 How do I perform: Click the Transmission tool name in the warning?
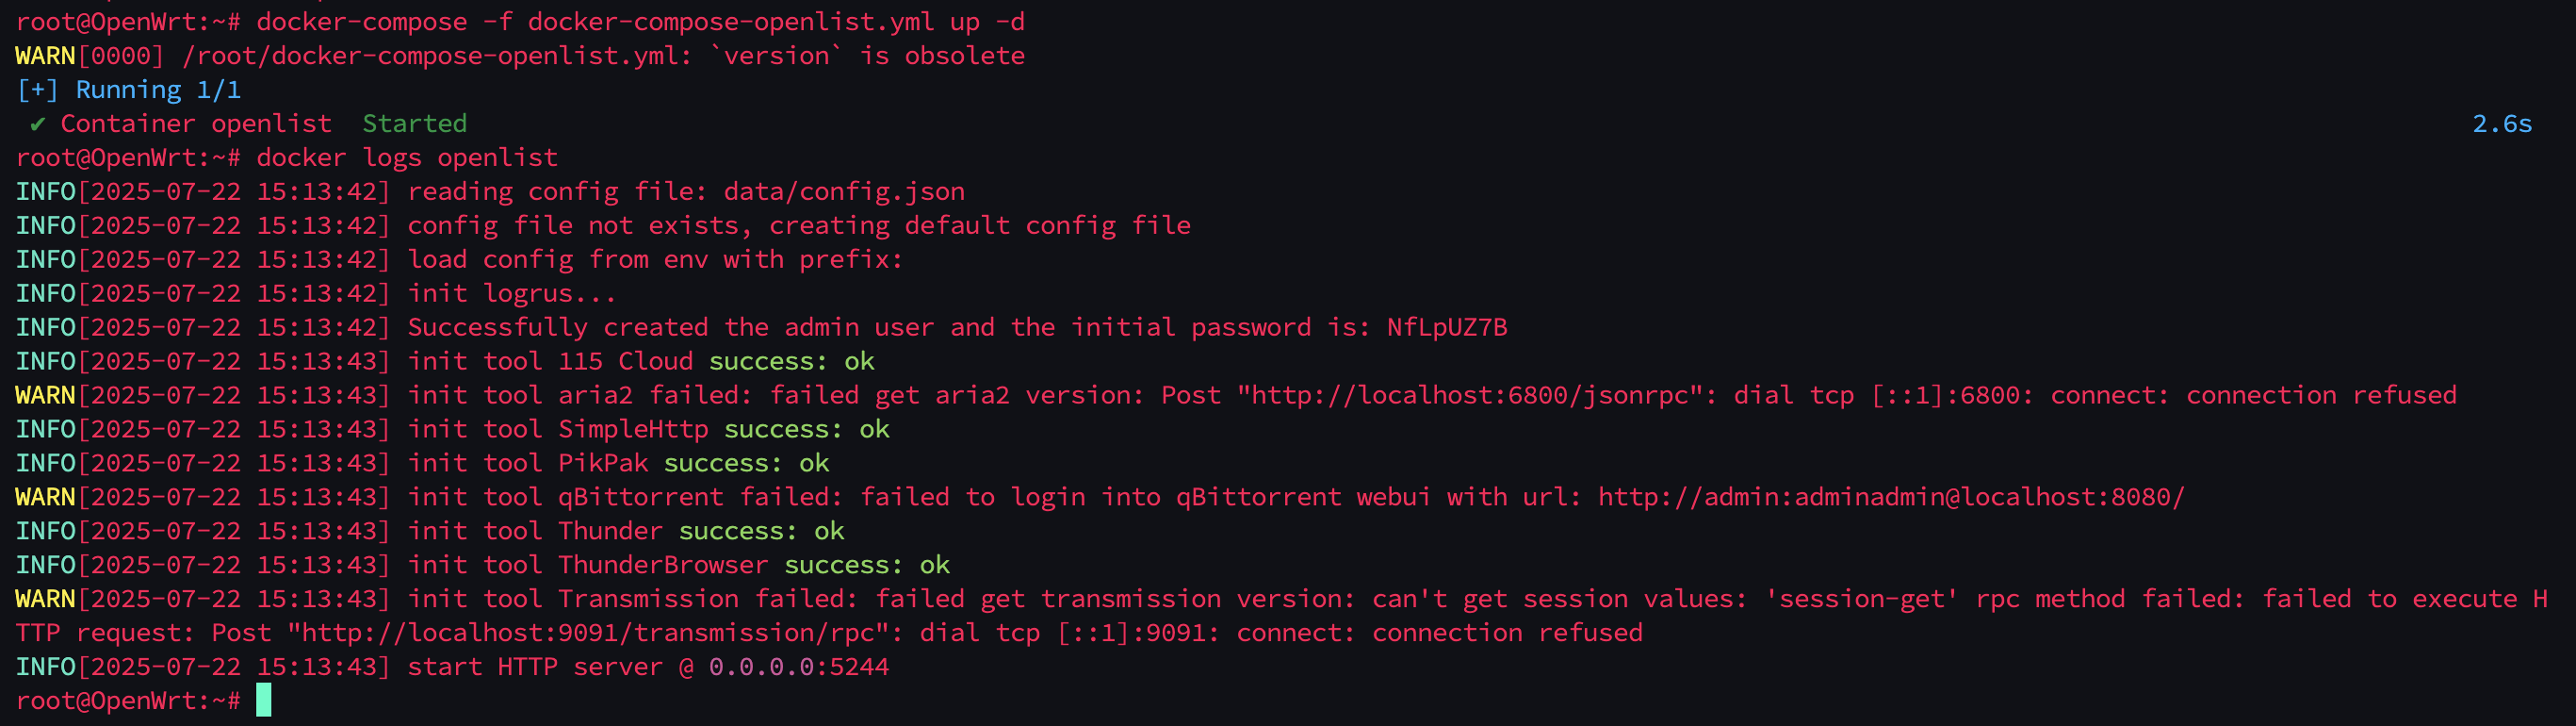(648, 599)
